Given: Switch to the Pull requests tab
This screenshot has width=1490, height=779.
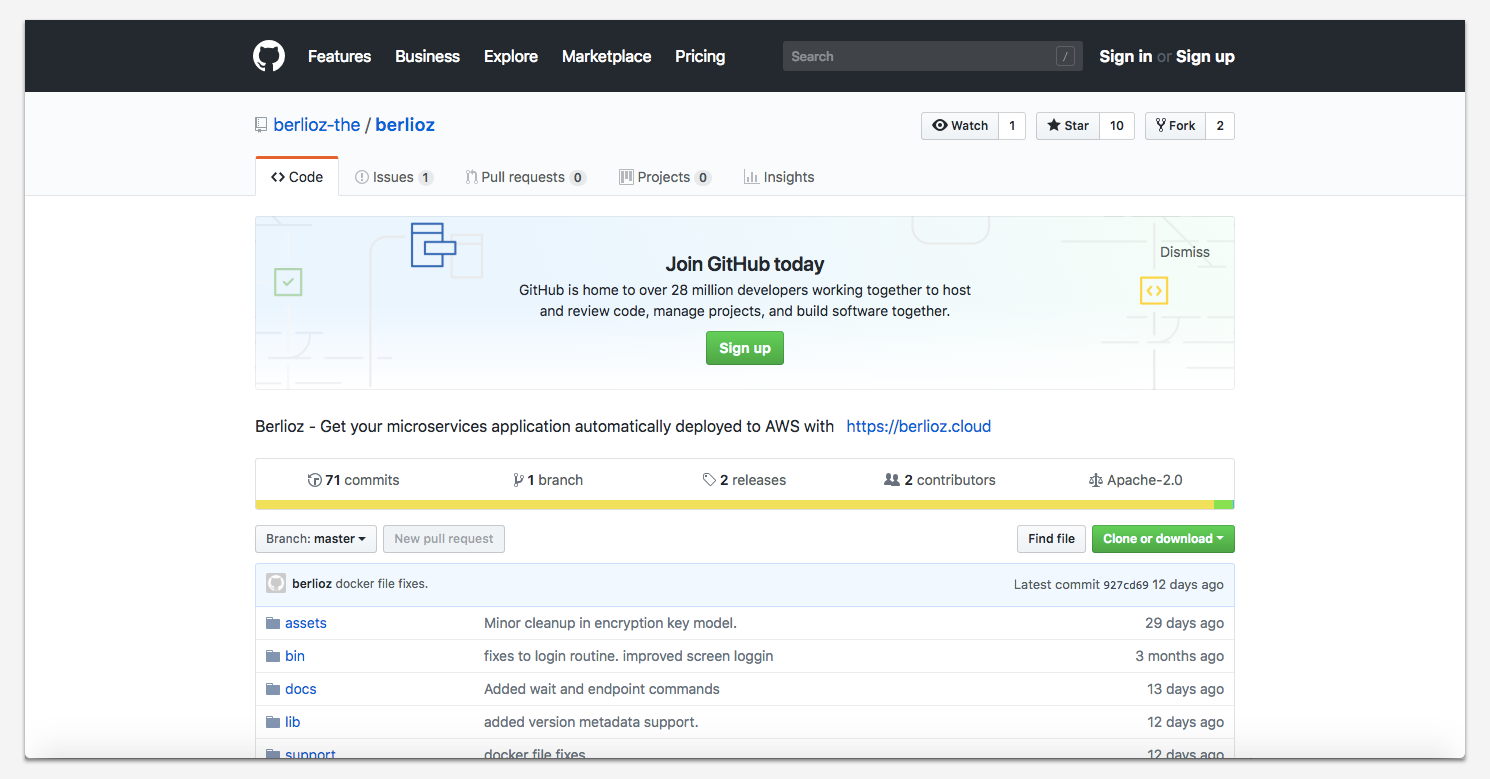Looking at the screenshot, I should click(525, 177).
